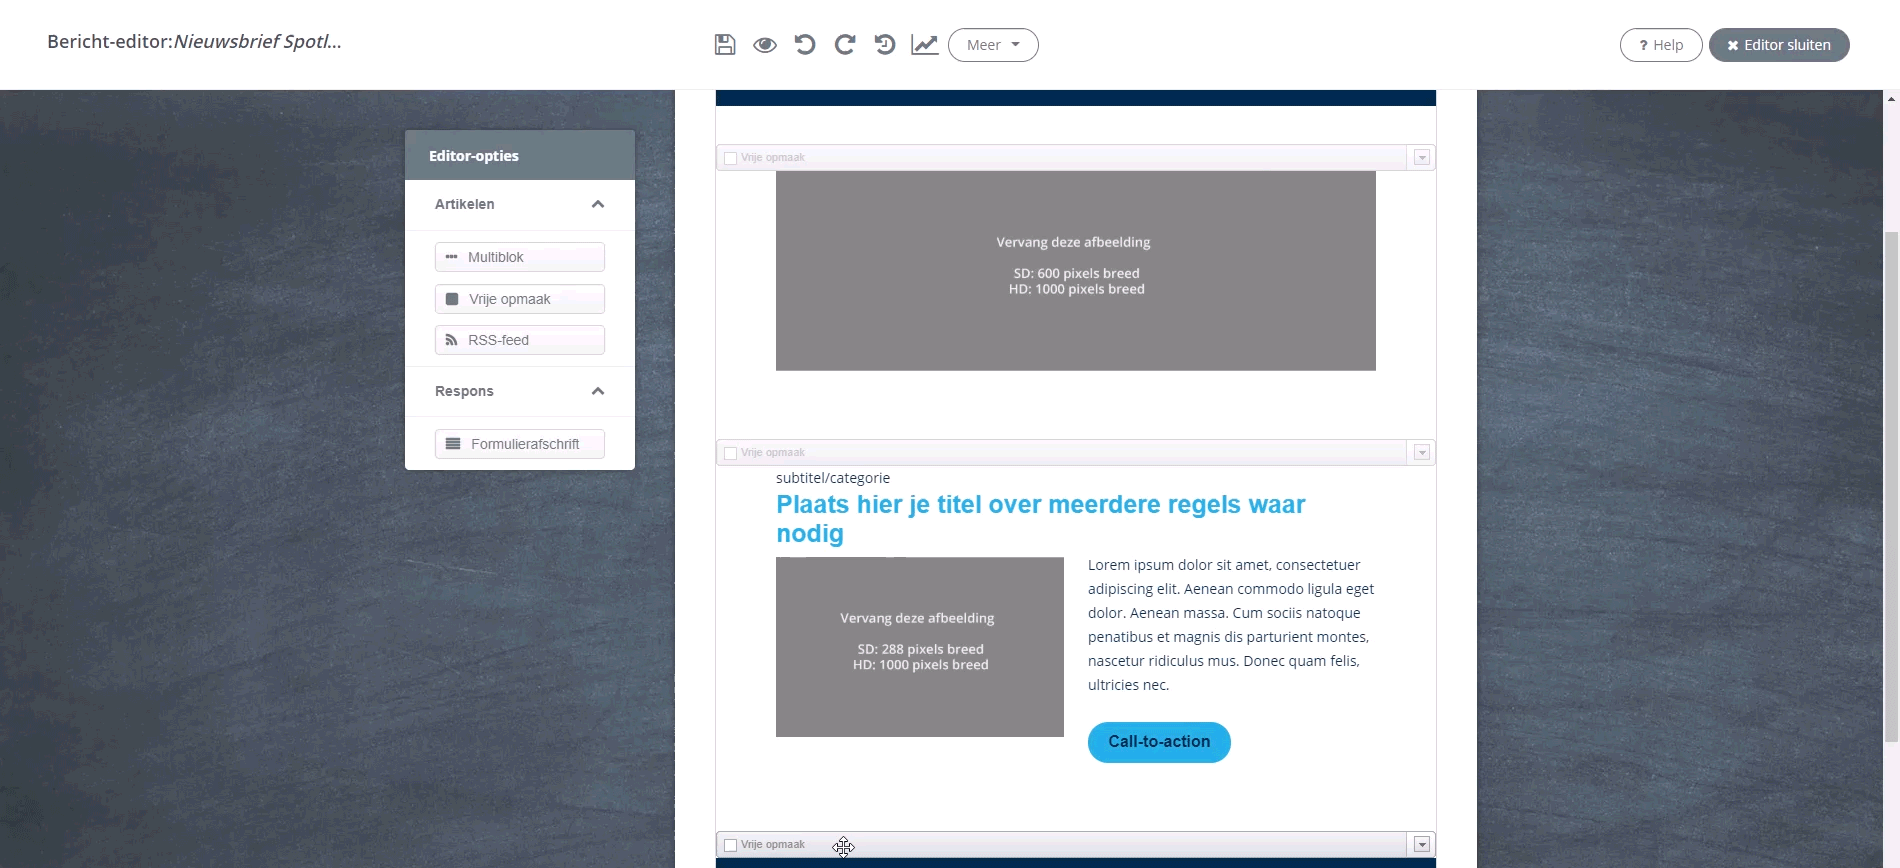
Task: Select the Multiblok article block
Action: [x=520, y=257]
